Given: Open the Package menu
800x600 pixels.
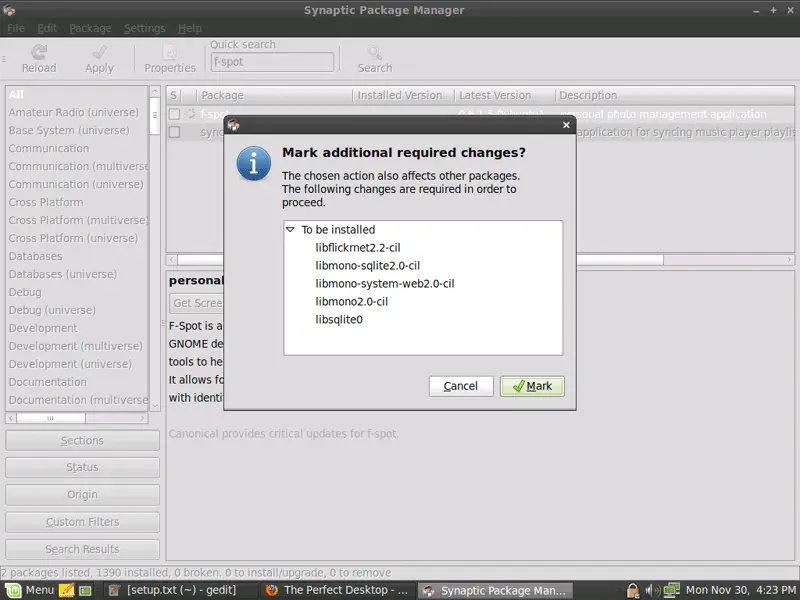Looking at the screenshot, I should tap(90, 29).
